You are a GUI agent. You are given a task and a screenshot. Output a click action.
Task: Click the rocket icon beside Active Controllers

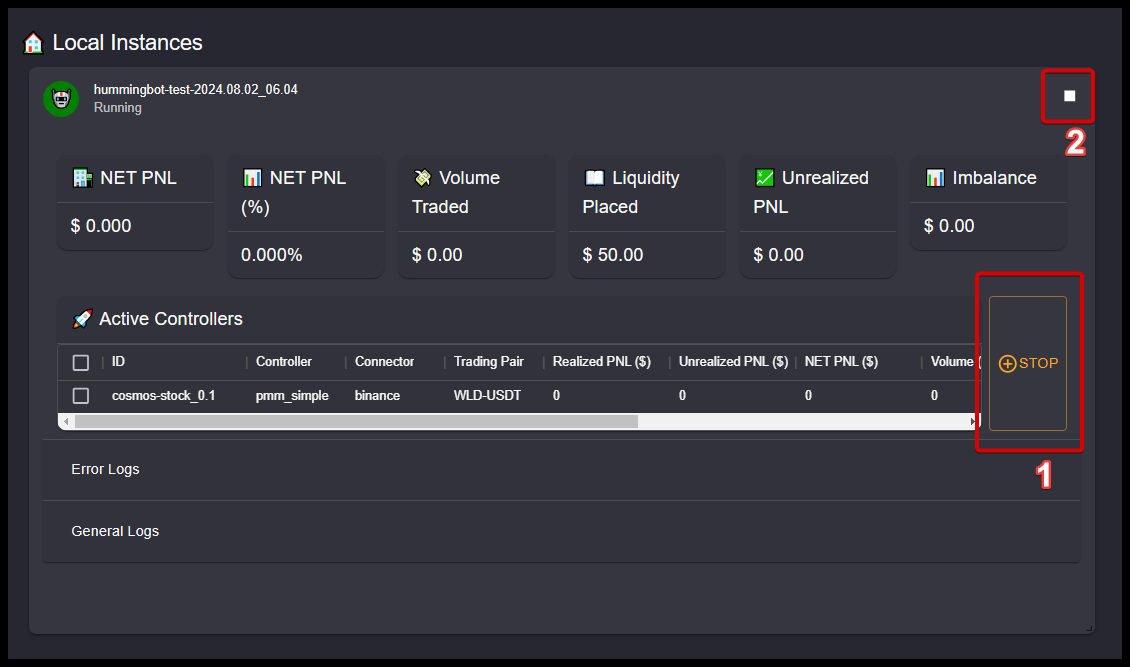[83, 319]
